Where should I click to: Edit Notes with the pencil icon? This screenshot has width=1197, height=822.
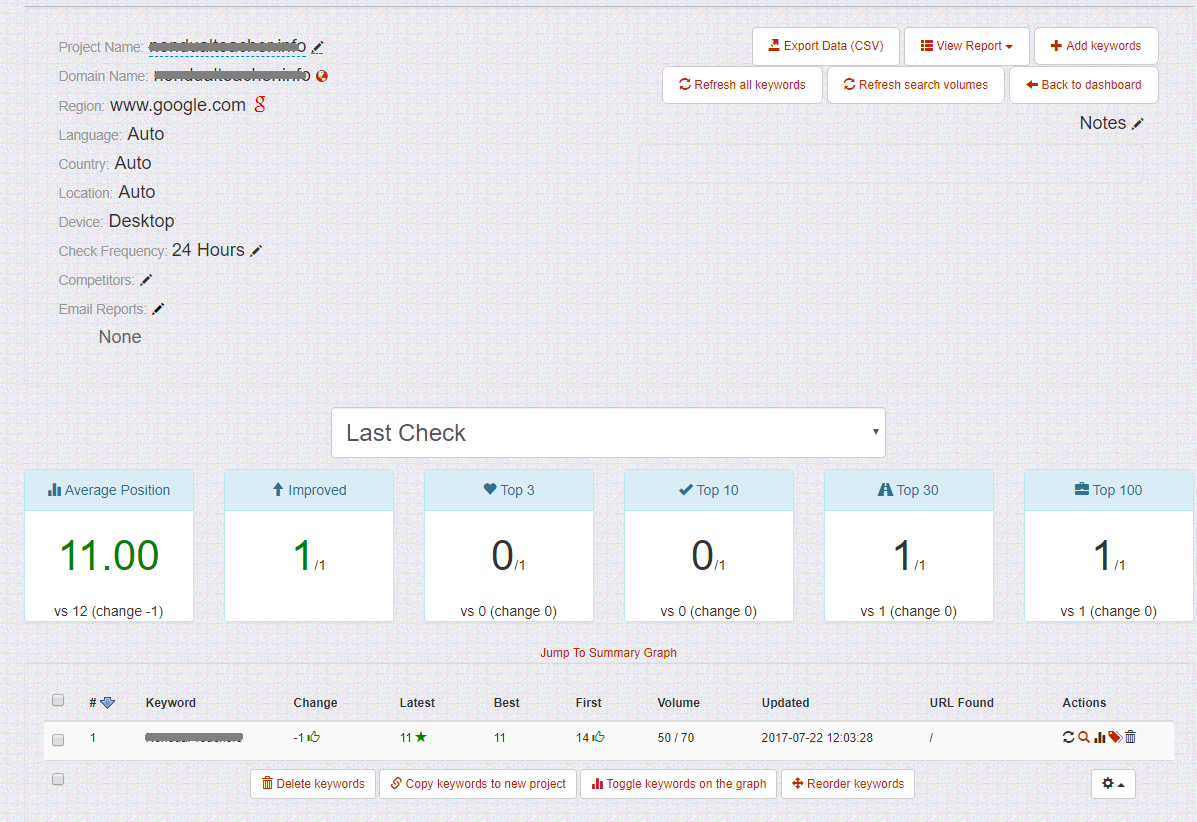(x=1137, y=124)
